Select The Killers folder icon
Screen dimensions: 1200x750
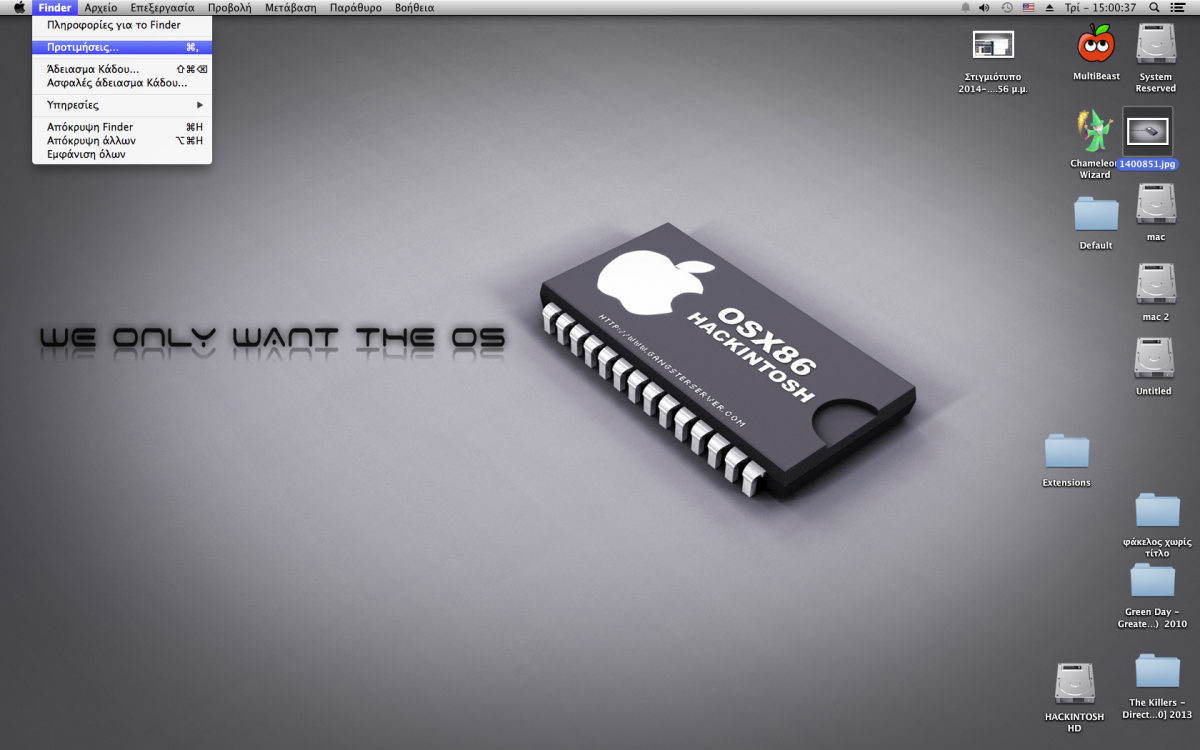[1158, 670]
